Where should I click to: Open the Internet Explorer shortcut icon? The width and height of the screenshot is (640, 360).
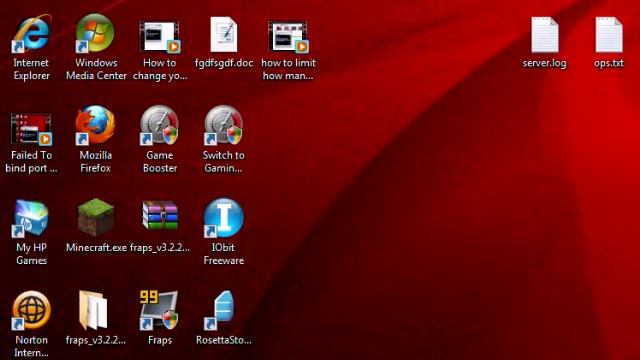(x=31, y=34)
